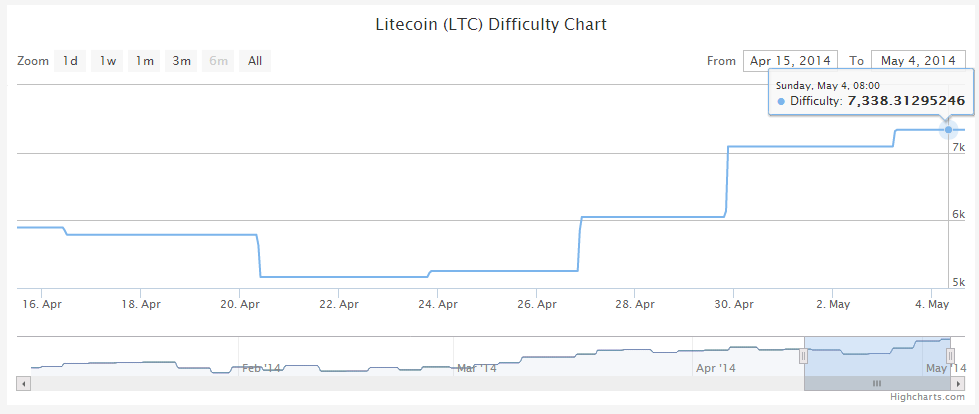Click the From date field
Screen dimensions: 979x414
point(790,62)
